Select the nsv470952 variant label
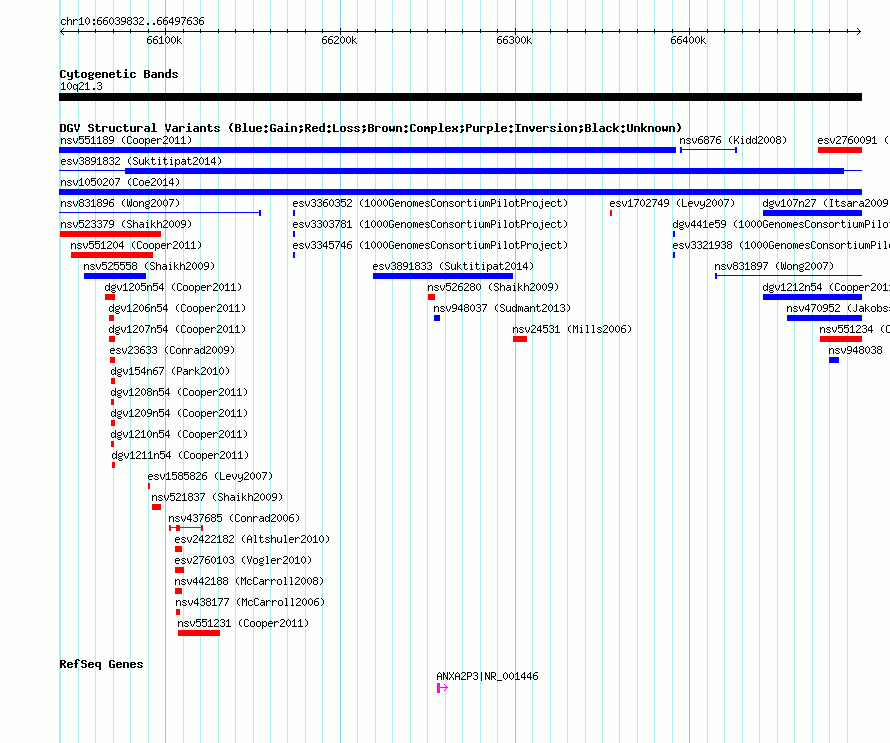This screenshot has width=890, height=743. point(838,308)
